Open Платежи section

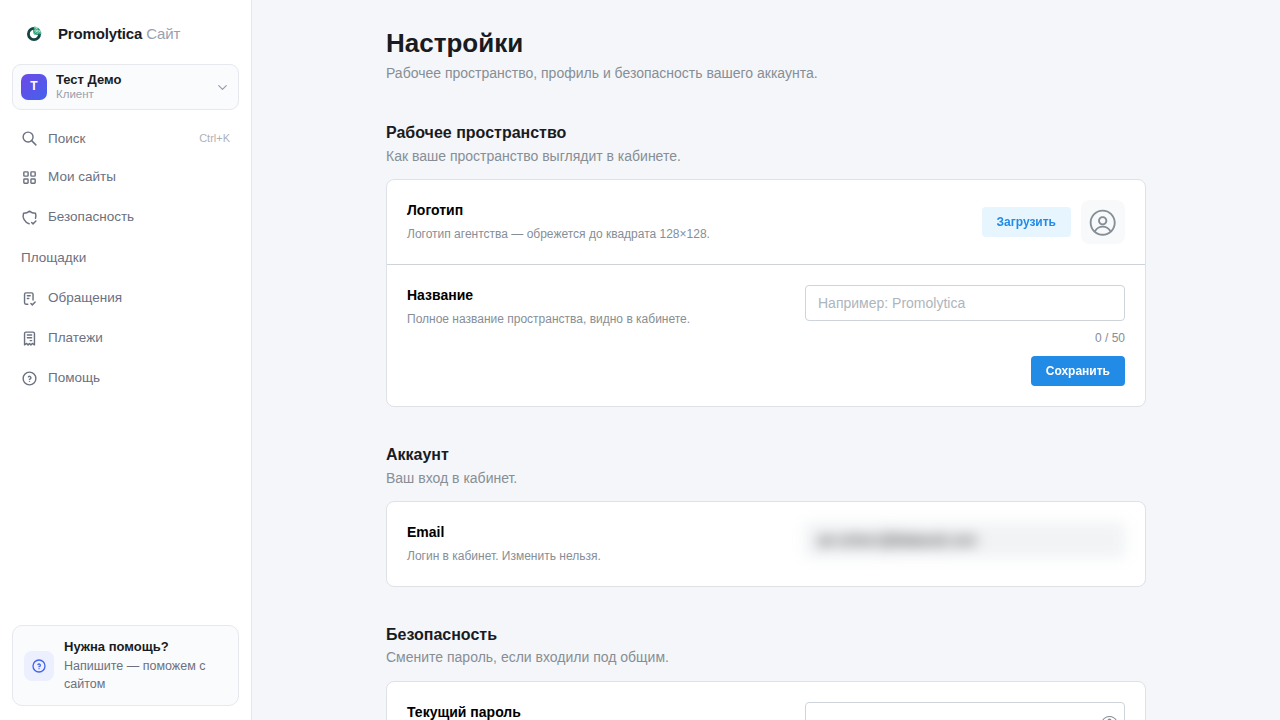click(125, 338)
